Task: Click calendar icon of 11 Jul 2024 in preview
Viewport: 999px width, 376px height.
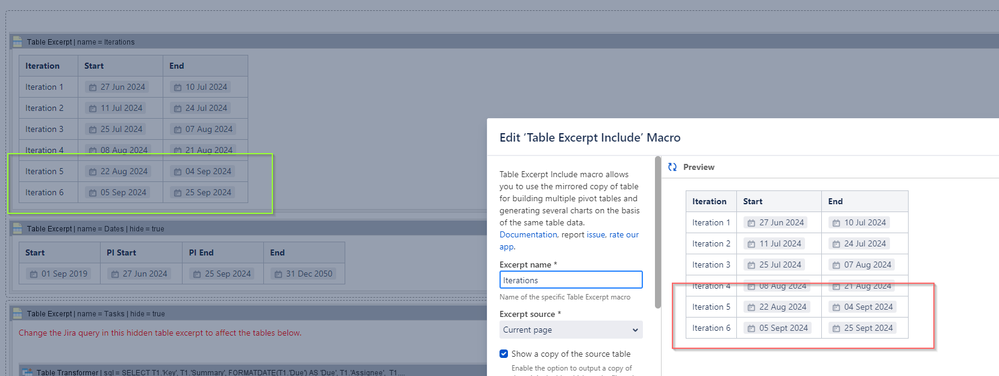Action: click(751, 244)
